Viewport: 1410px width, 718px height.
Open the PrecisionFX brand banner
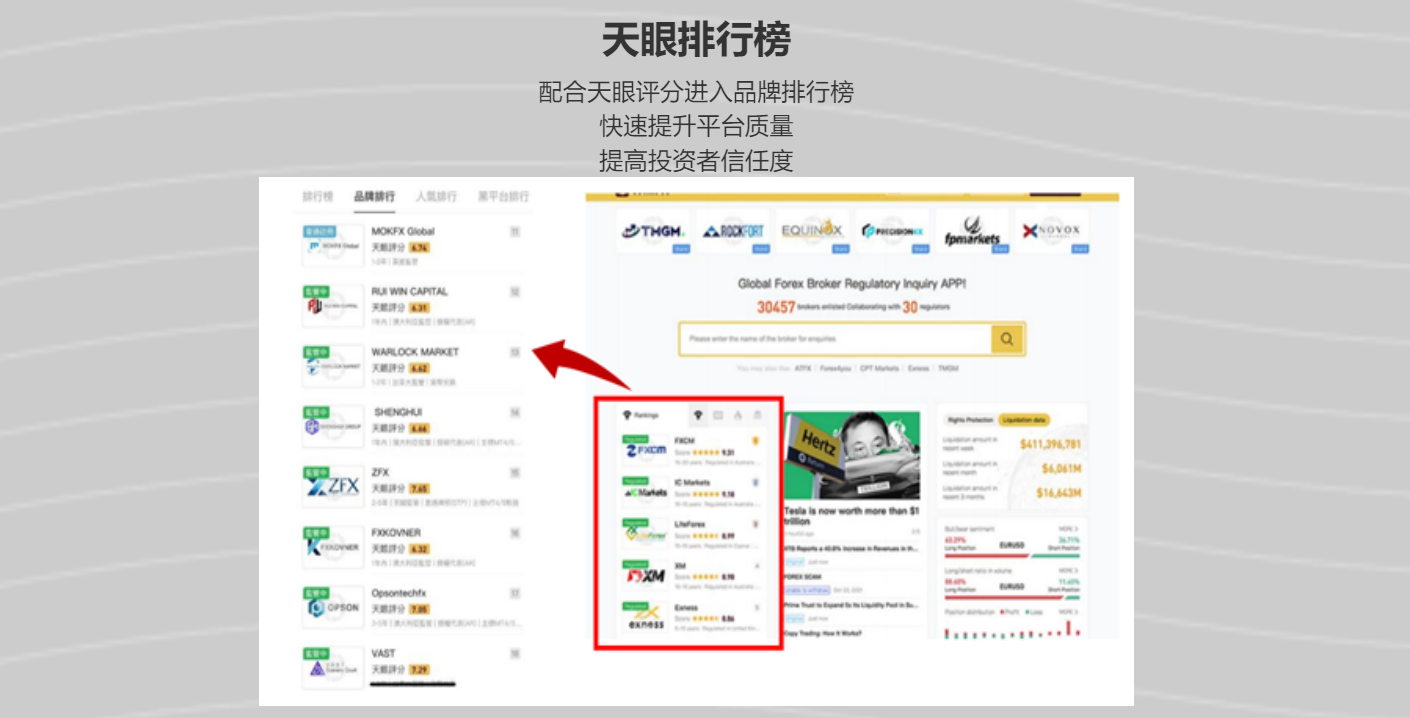[893, 231]
